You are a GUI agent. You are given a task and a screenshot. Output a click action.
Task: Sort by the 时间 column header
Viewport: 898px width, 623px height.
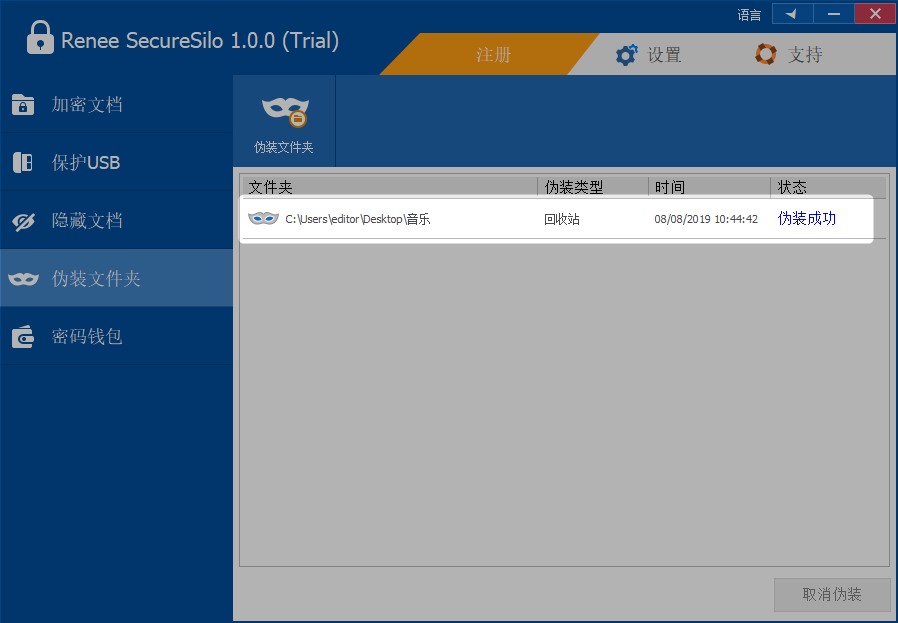(710, 187)
